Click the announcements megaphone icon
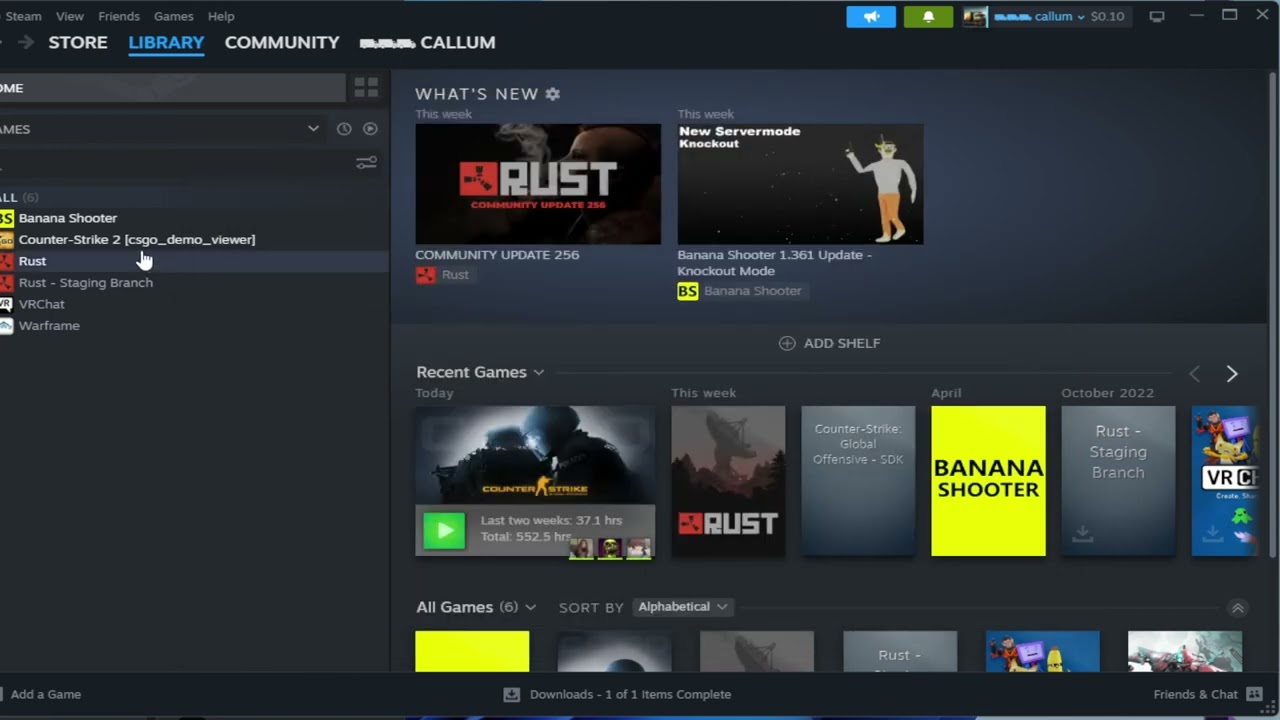The height and width of the screenshot is (720, 1280). pos(871,17)
